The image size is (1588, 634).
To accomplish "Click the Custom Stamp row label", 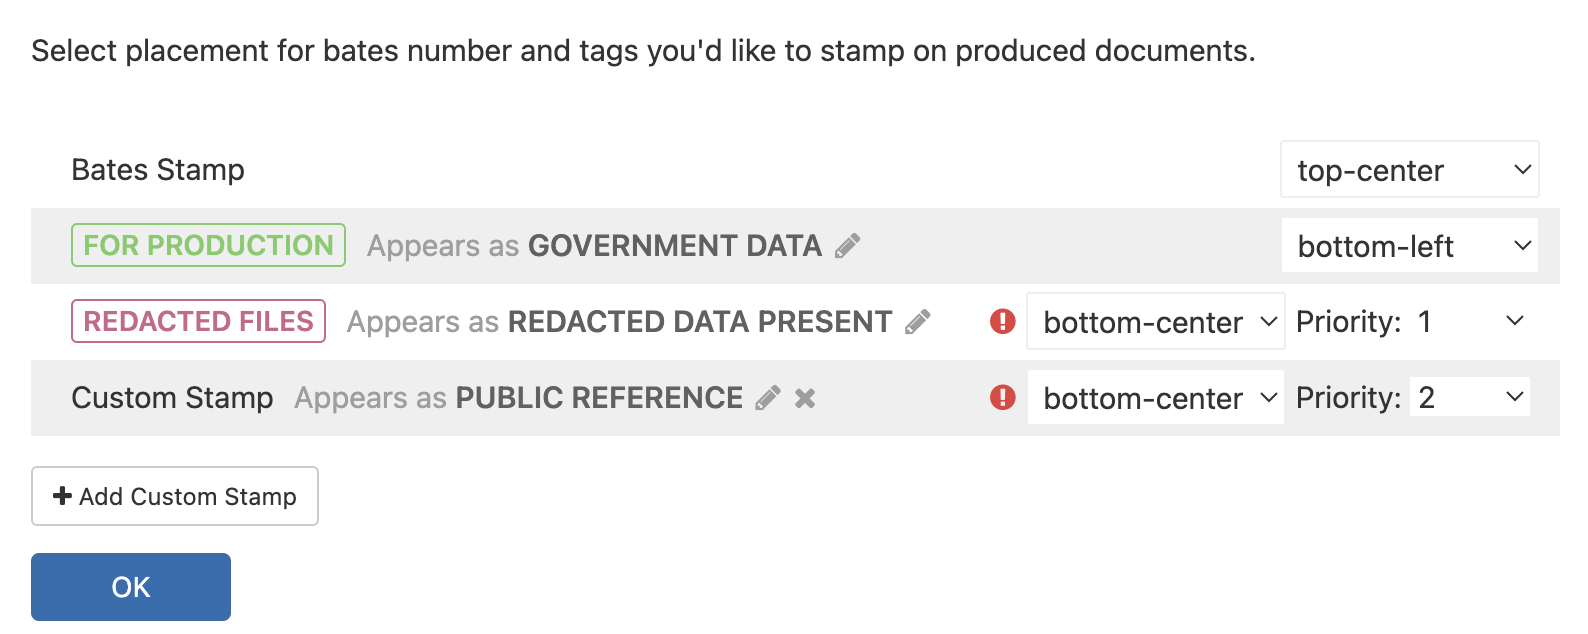I will pos(172,397).
